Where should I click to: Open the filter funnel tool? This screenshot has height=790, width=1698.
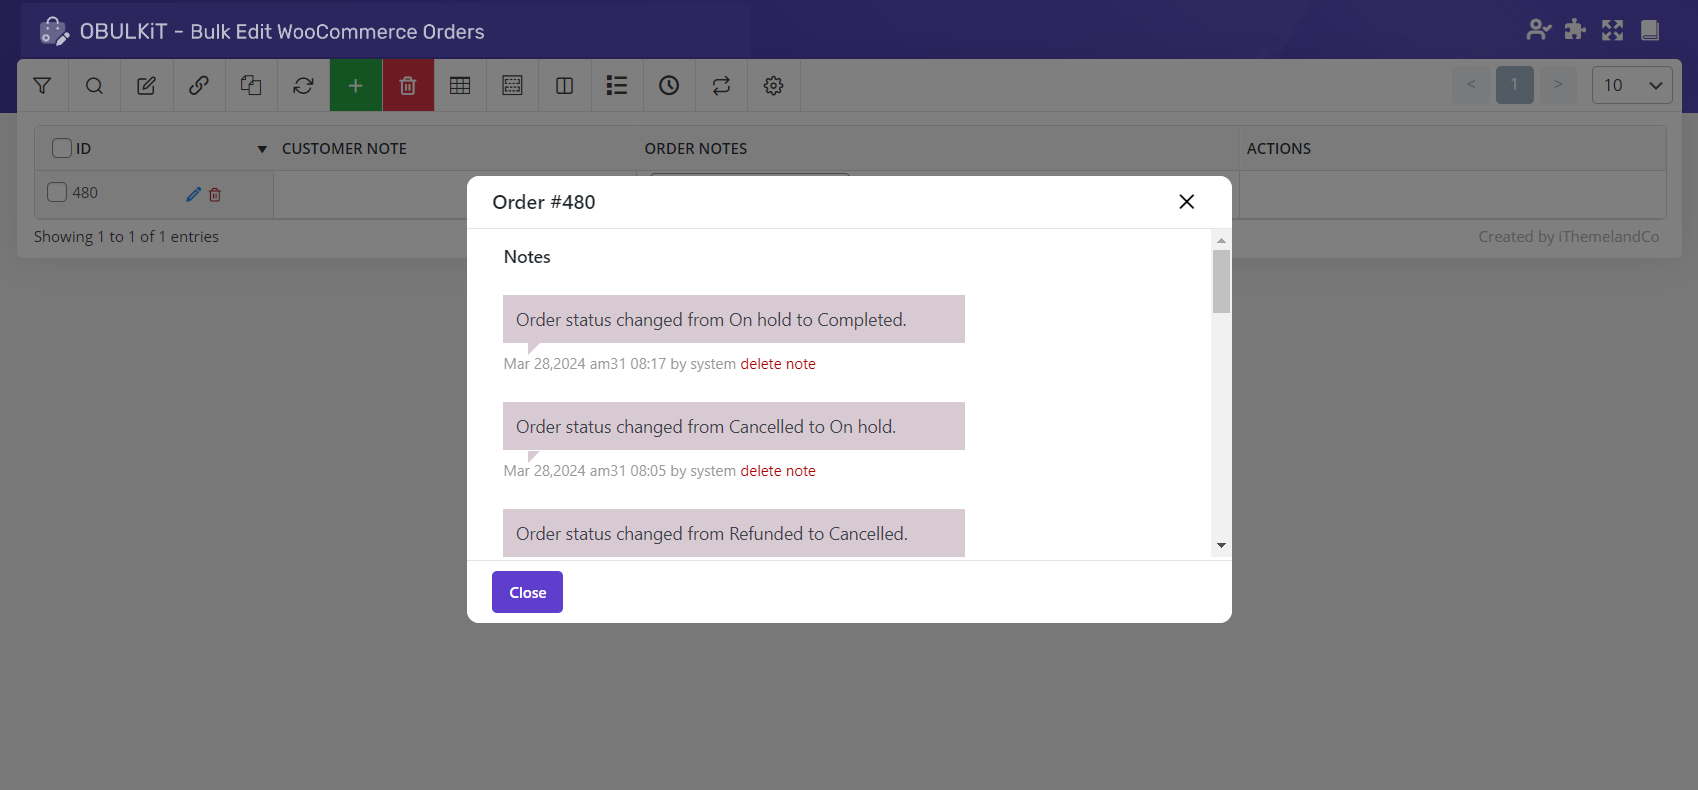click(x=42, y=86)
